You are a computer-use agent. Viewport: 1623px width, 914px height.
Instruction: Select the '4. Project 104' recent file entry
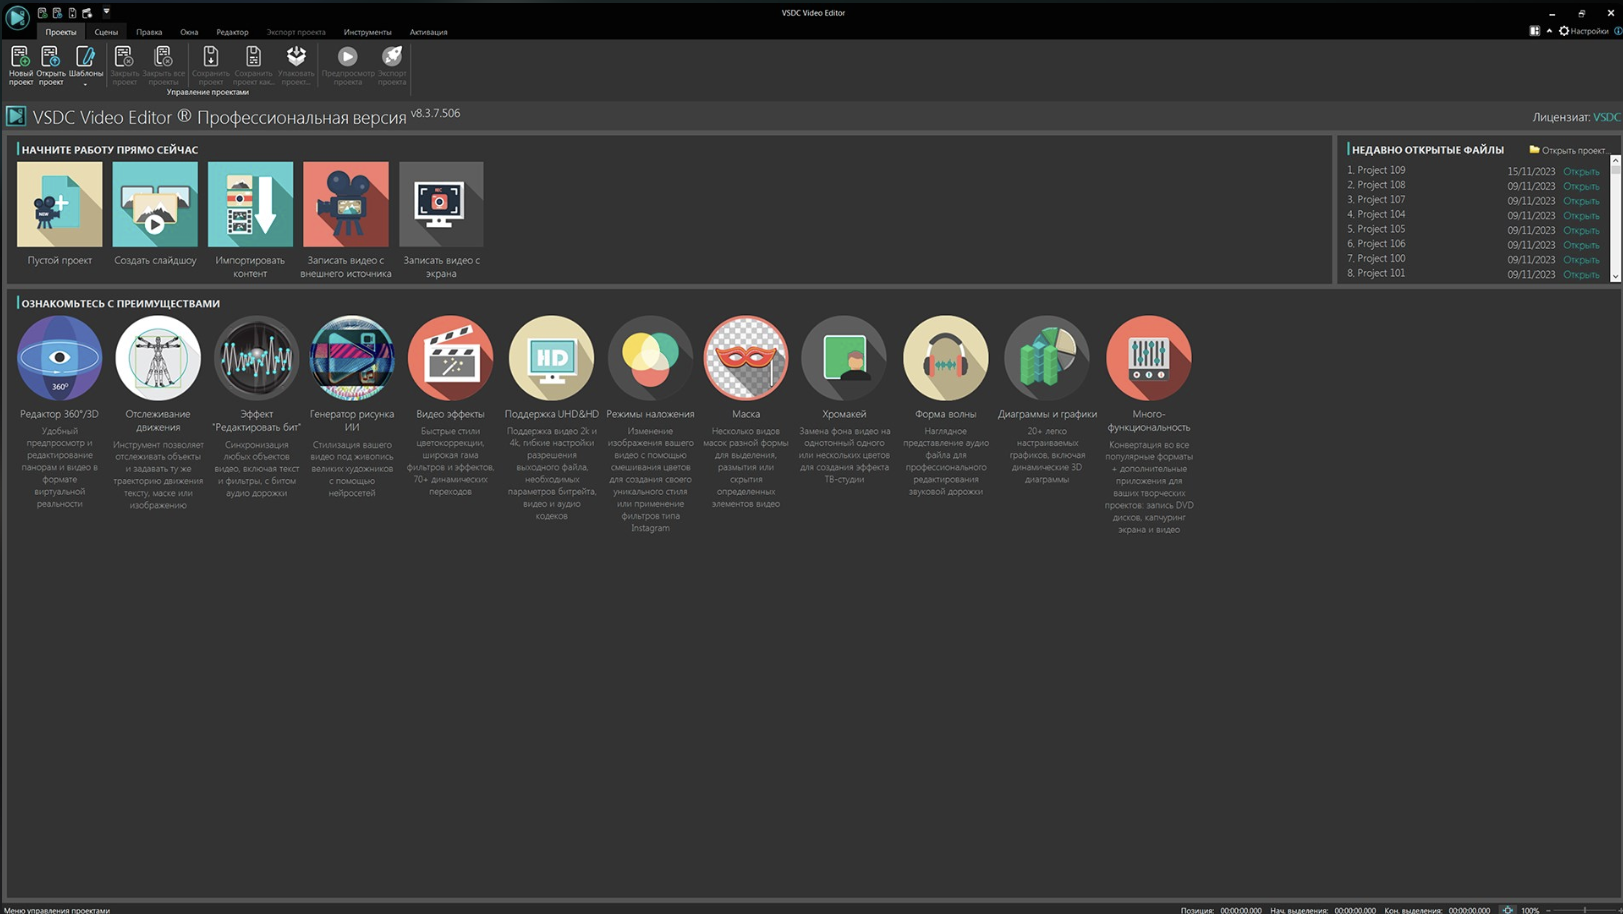pyautogui.click(x=1376, y=214)
